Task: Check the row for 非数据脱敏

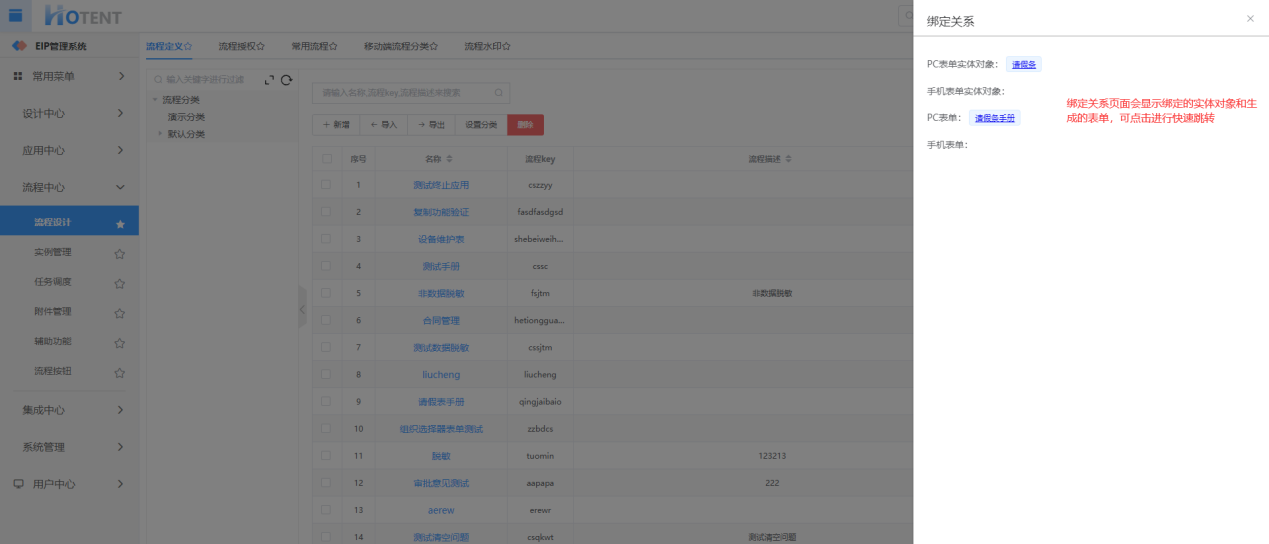Action: (326, 293)
